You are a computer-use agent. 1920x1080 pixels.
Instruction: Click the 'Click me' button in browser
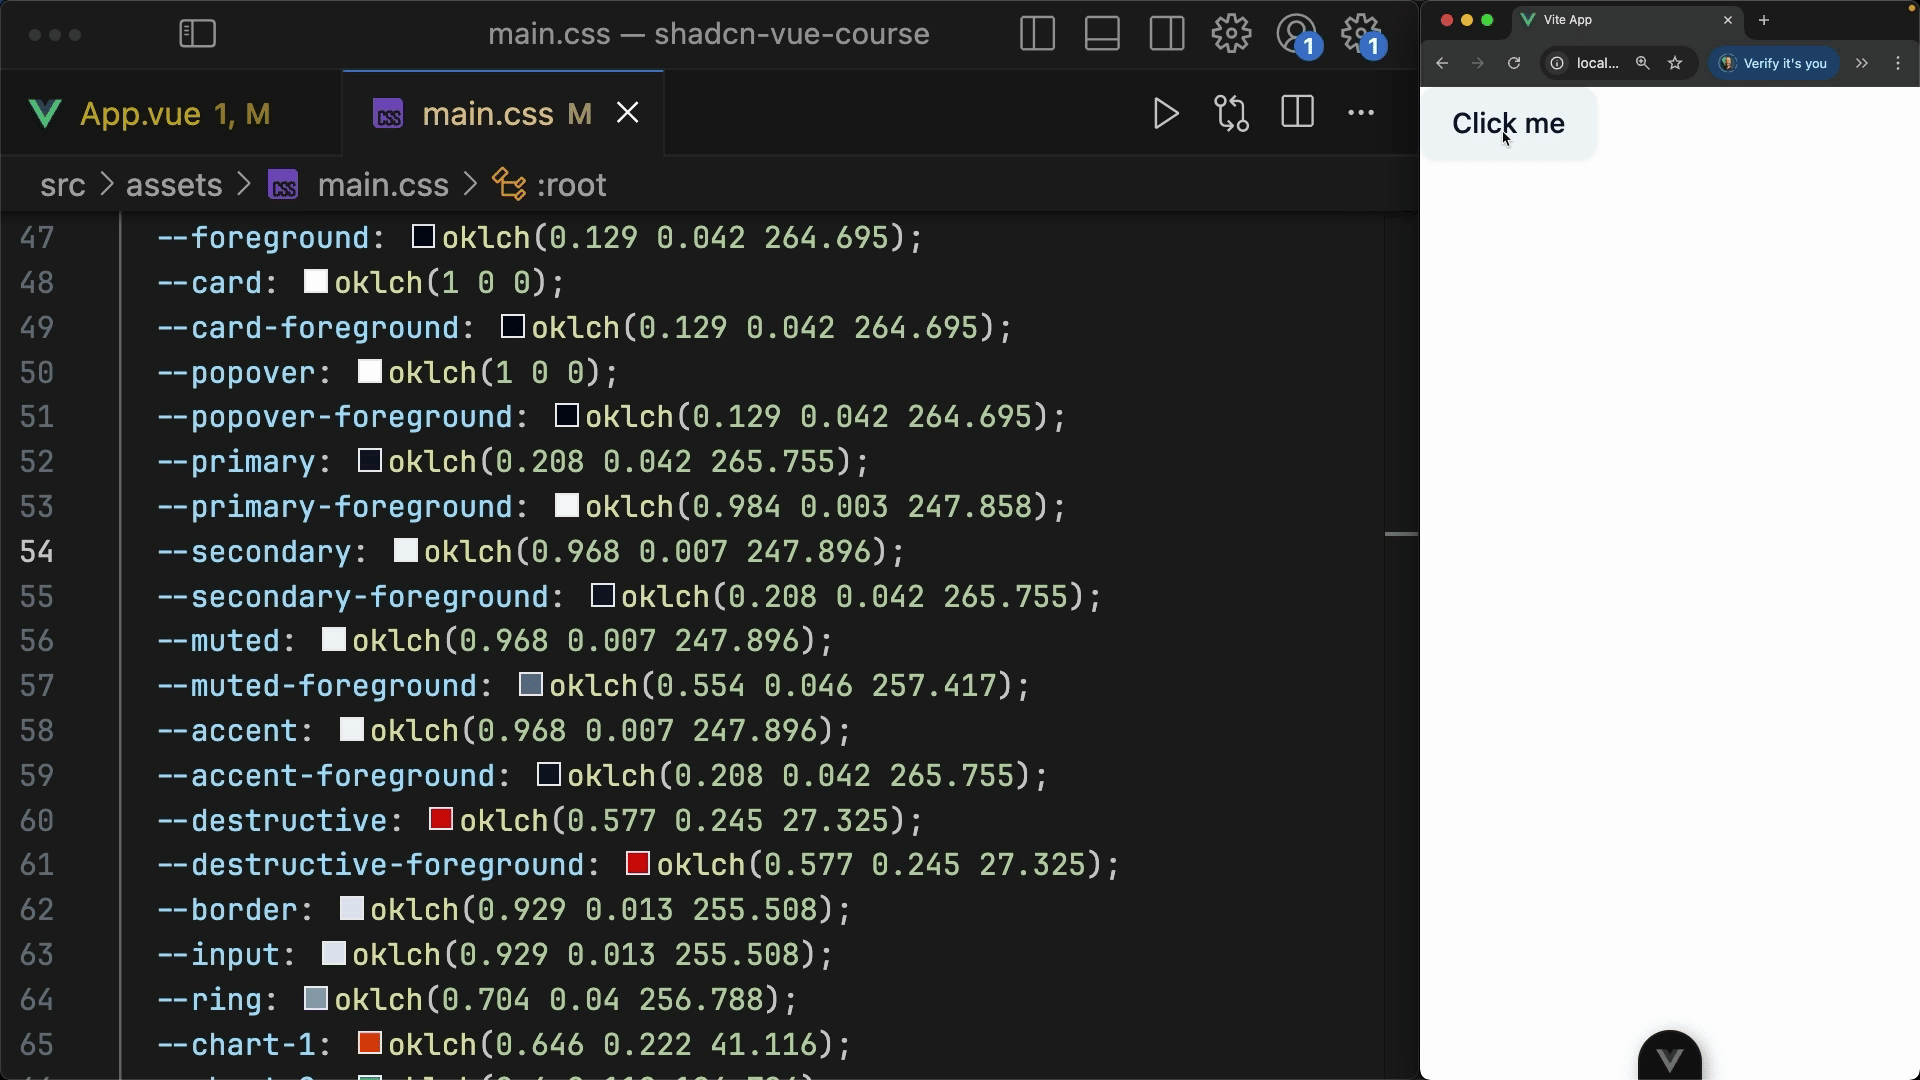tap(1508, 124)
